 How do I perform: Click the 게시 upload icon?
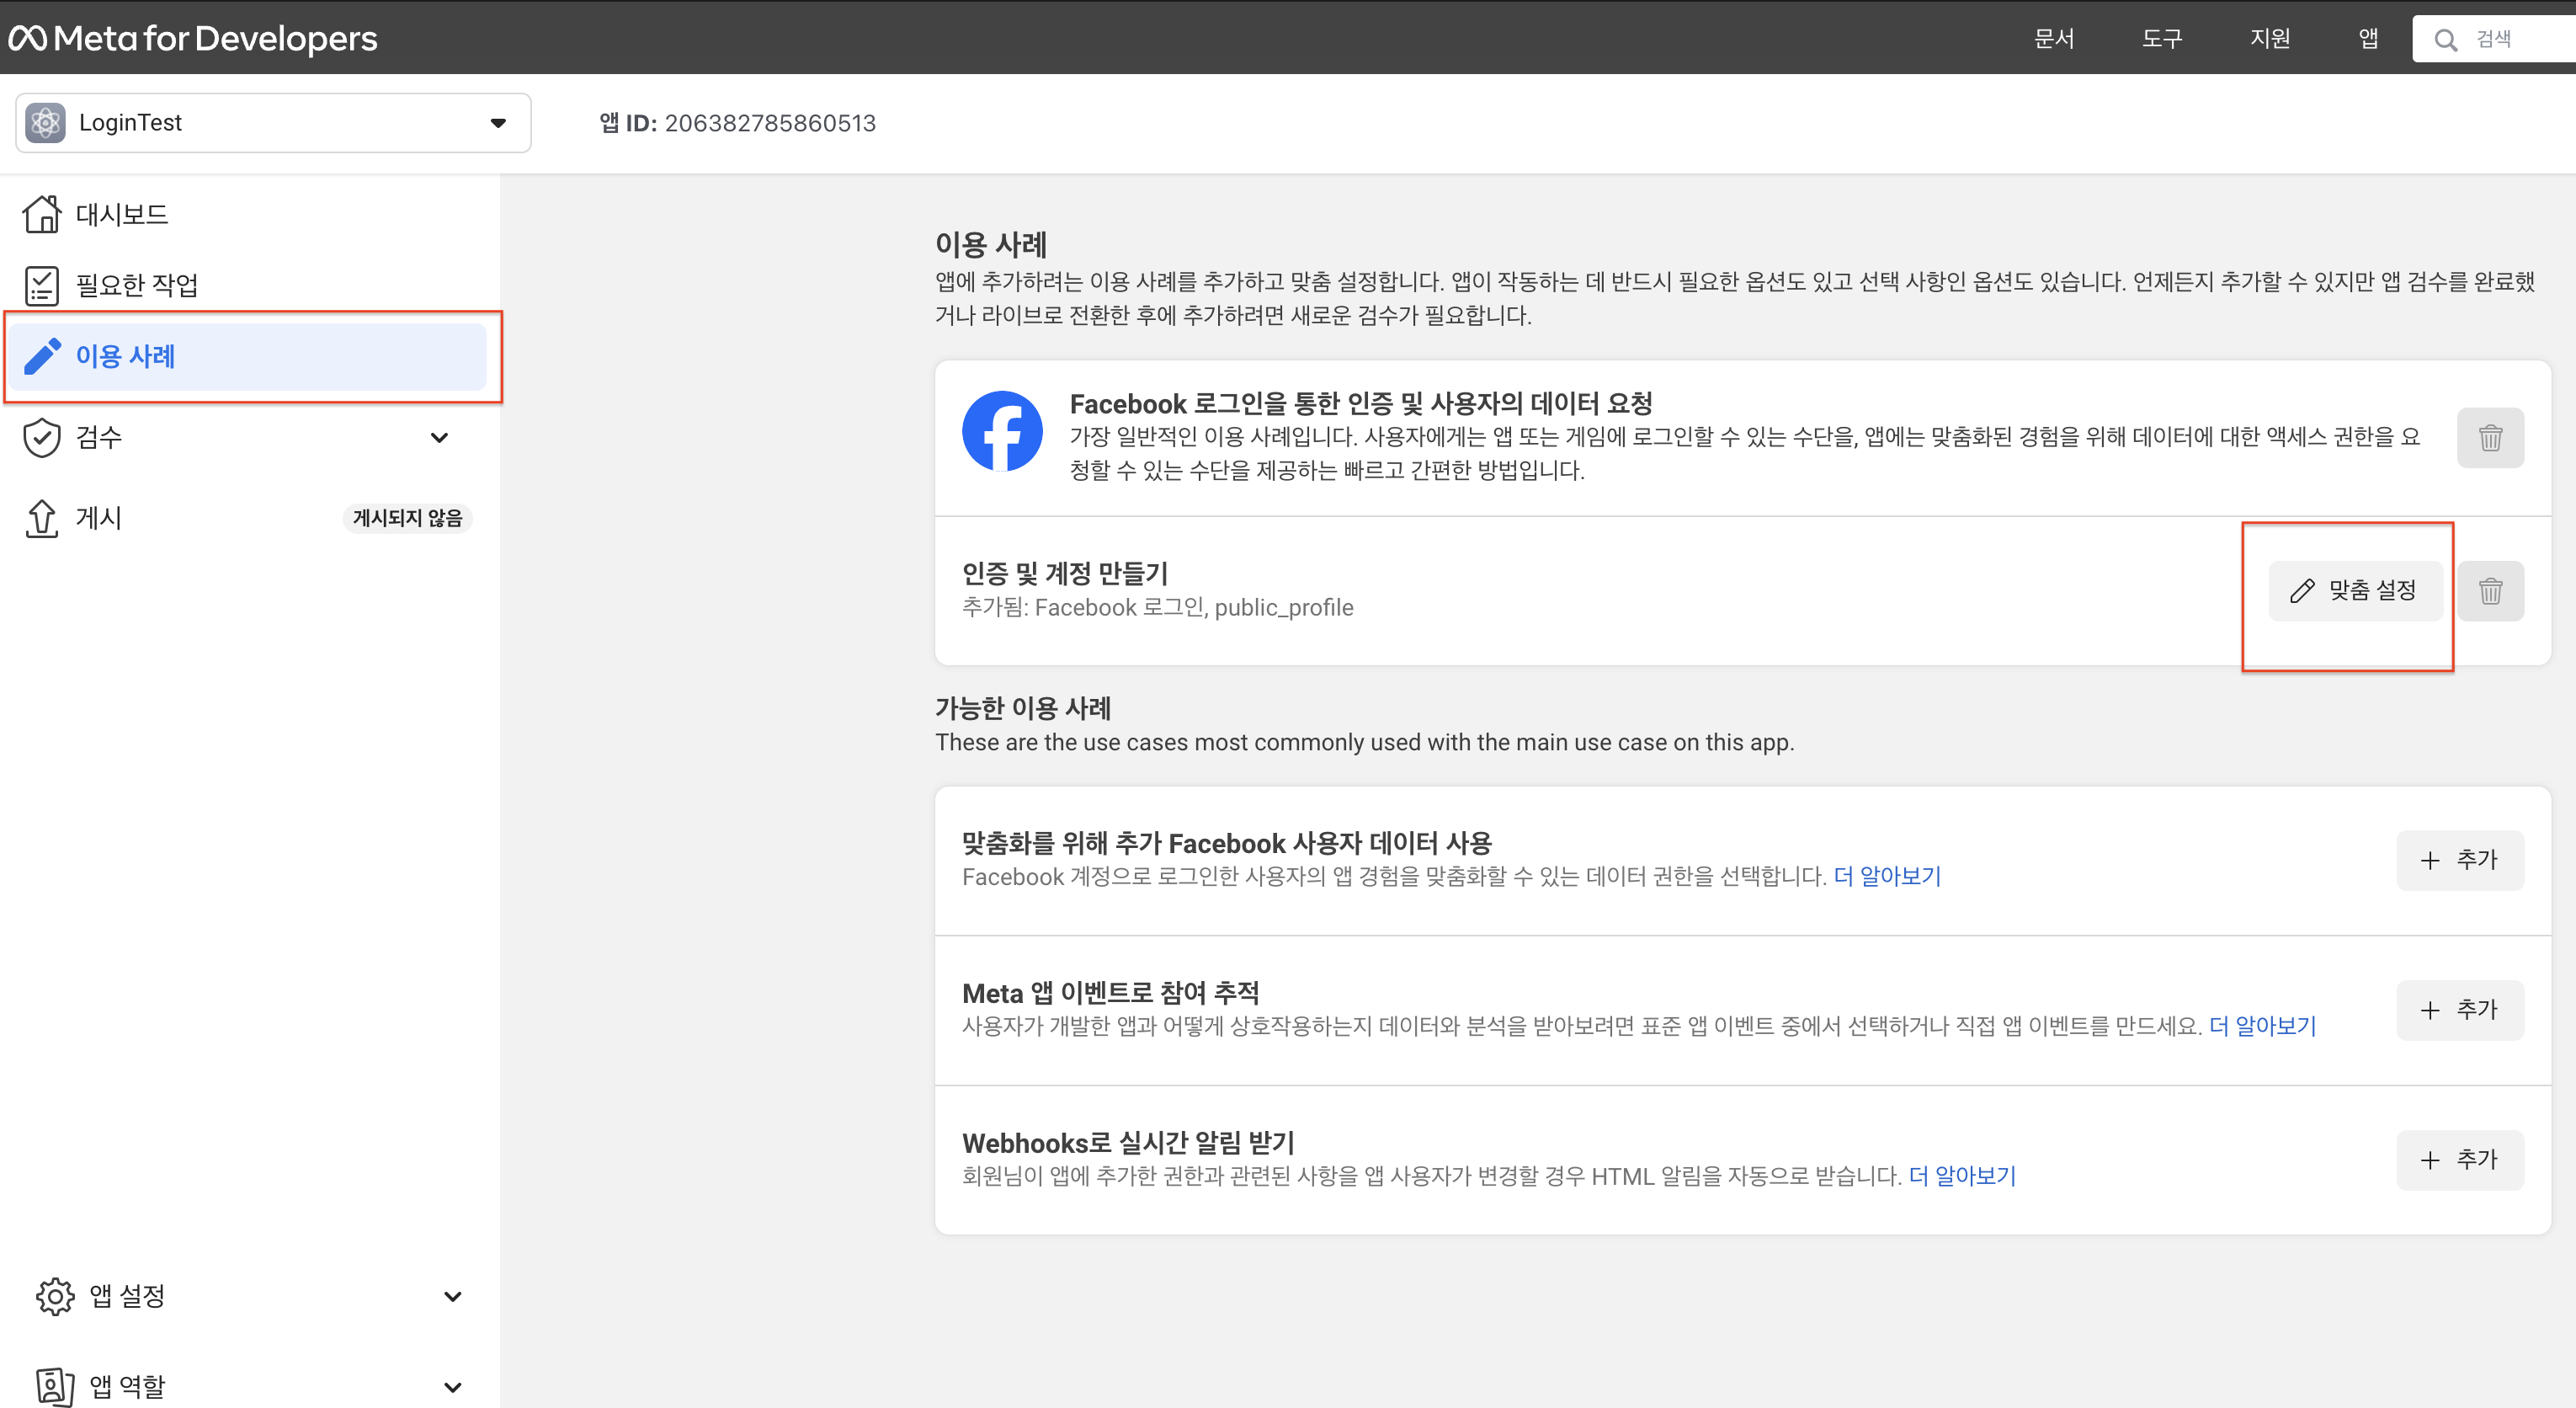[x=42, y=518]
